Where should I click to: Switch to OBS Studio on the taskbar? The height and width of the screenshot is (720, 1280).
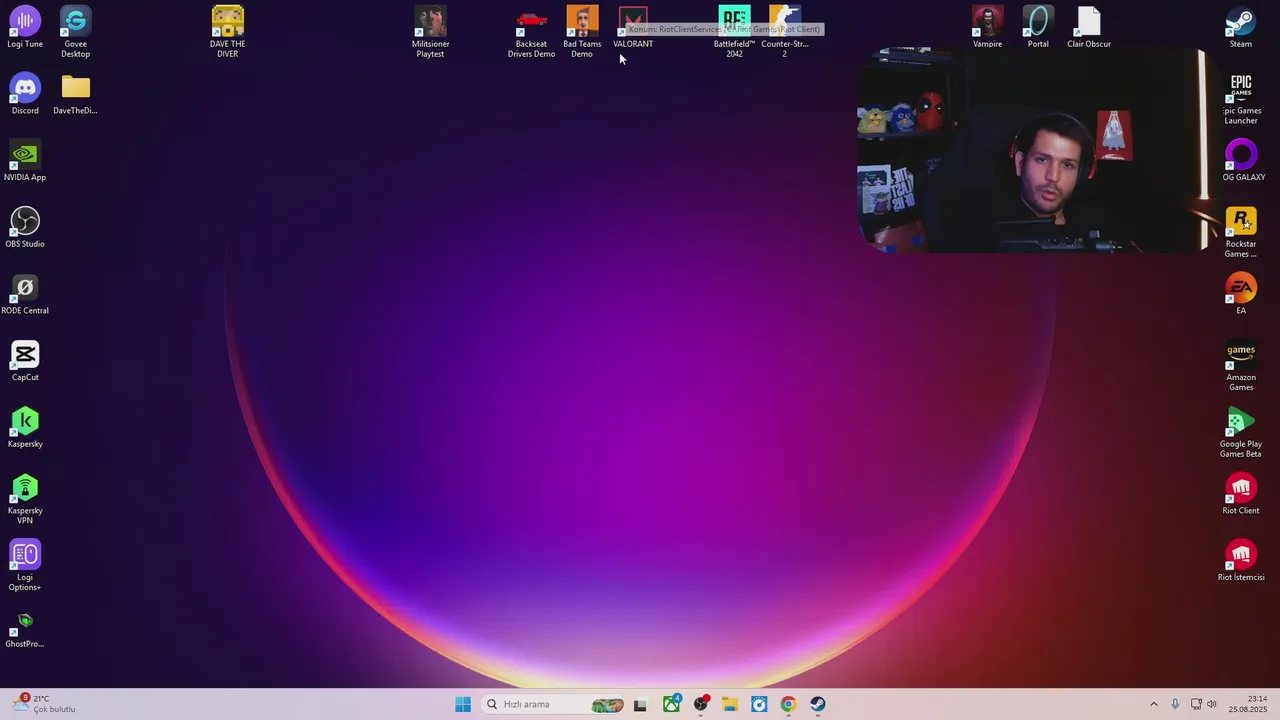(701, 704)
